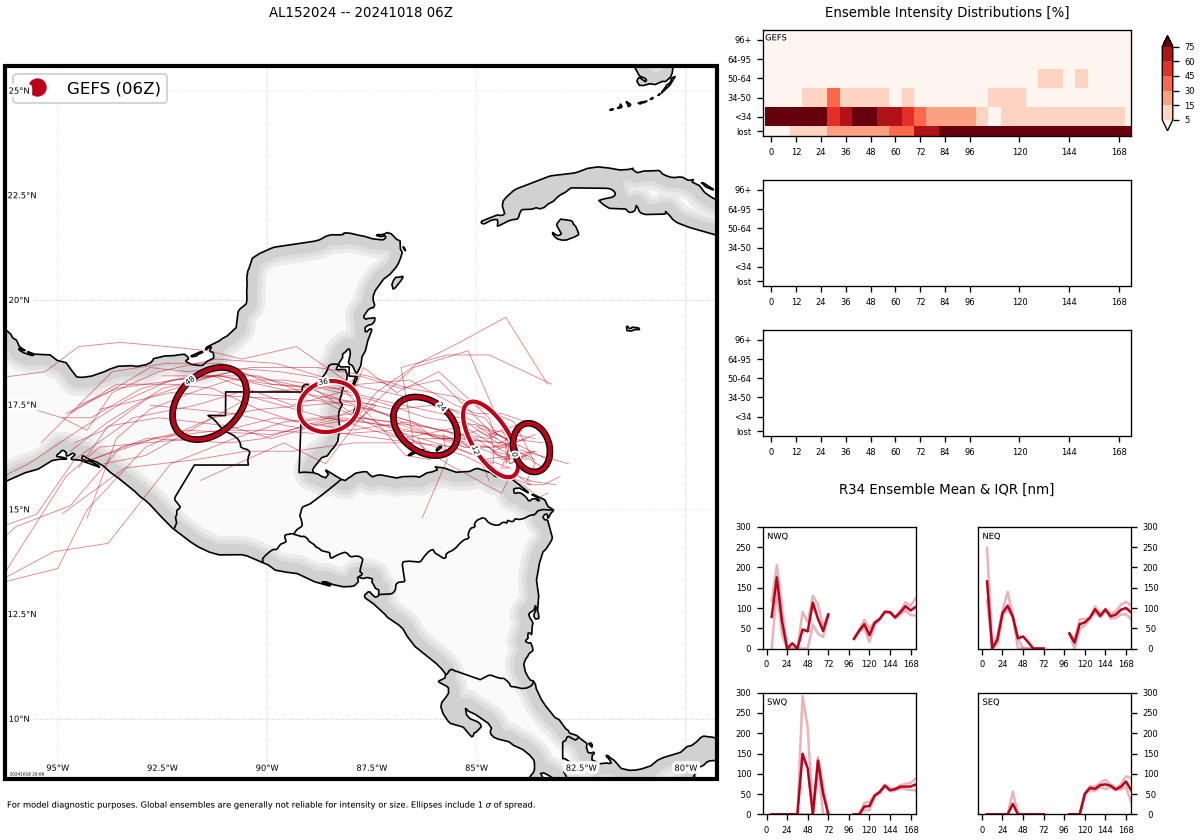Select the ellipse labeled 36 on the map
This screenshot has height=840, width=1200.
pyautogui.click(x=329, y=406)
